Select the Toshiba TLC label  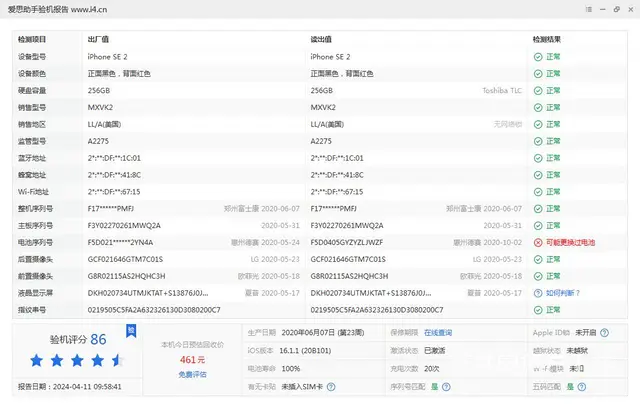coord(502,91)
